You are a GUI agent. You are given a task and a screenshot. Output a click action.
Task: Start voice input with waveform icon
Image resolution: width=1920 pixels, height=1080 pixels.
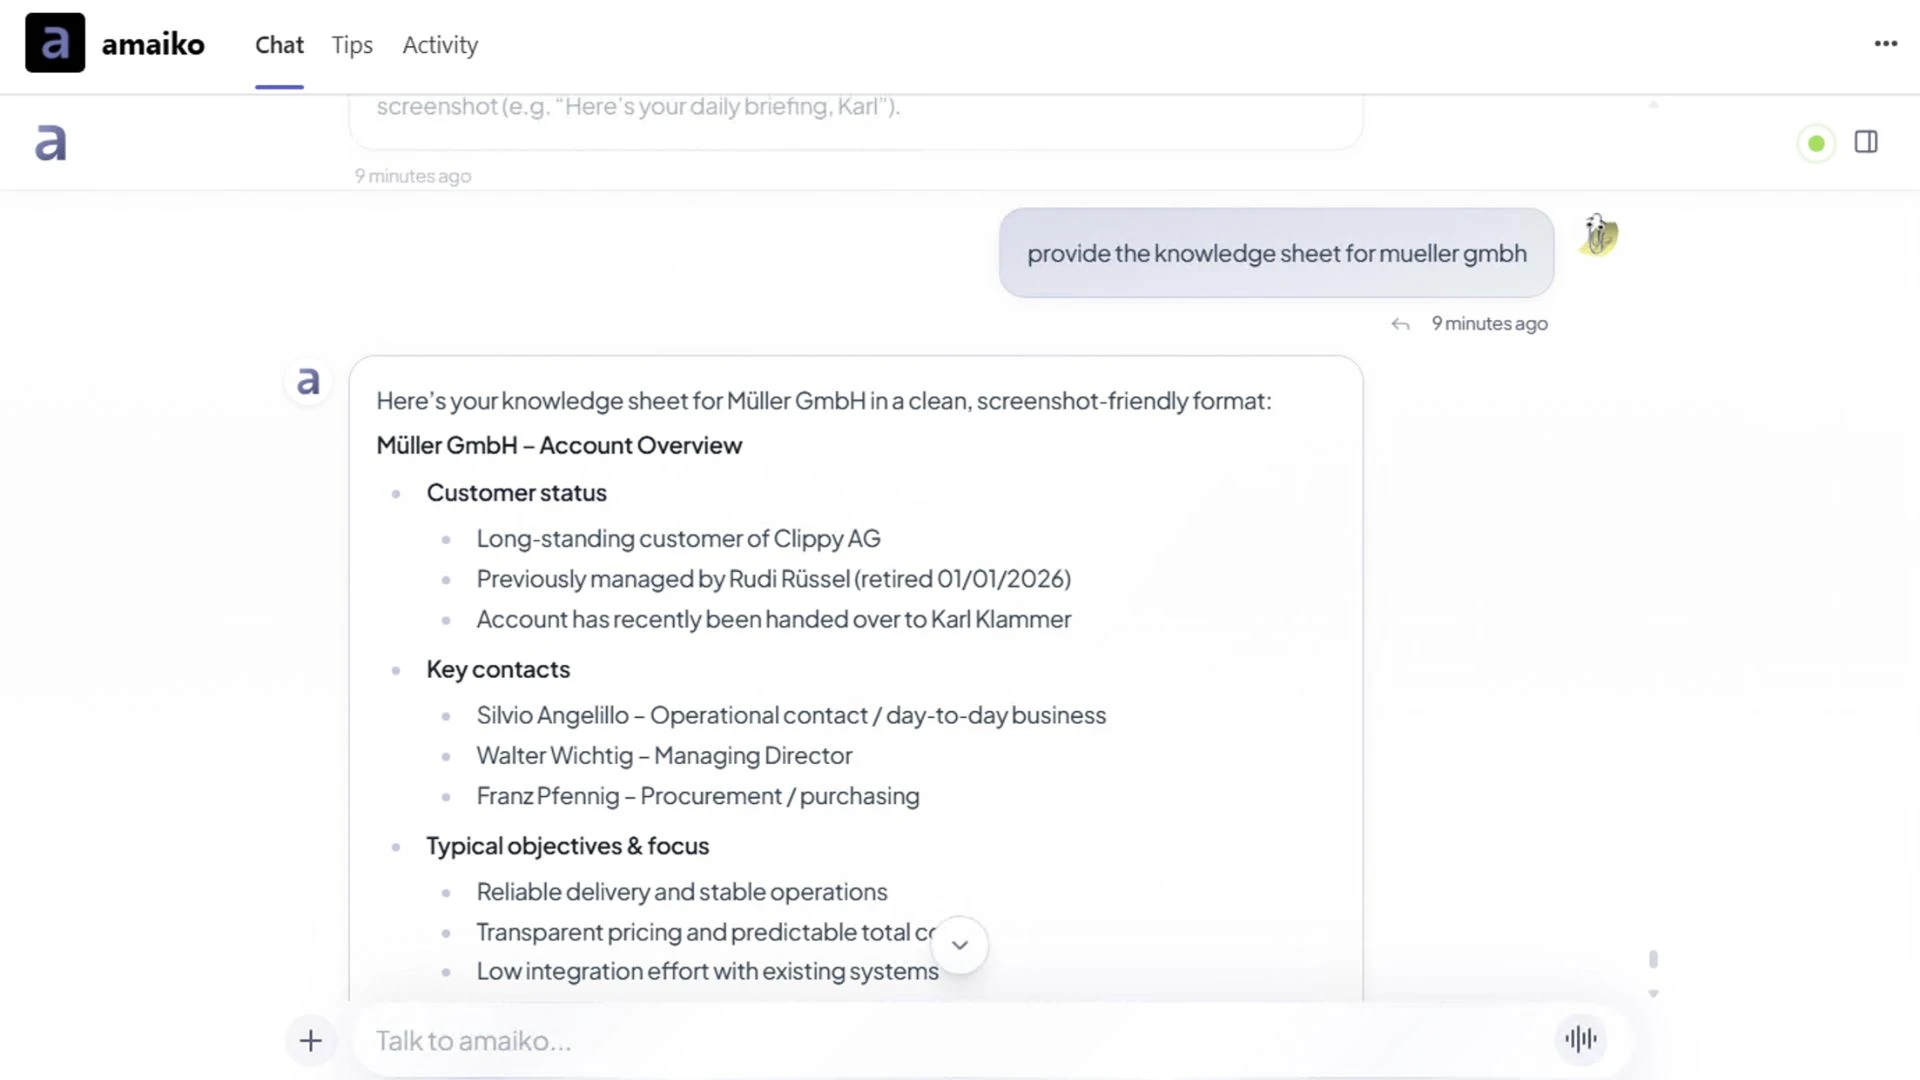point(1580,1039)
